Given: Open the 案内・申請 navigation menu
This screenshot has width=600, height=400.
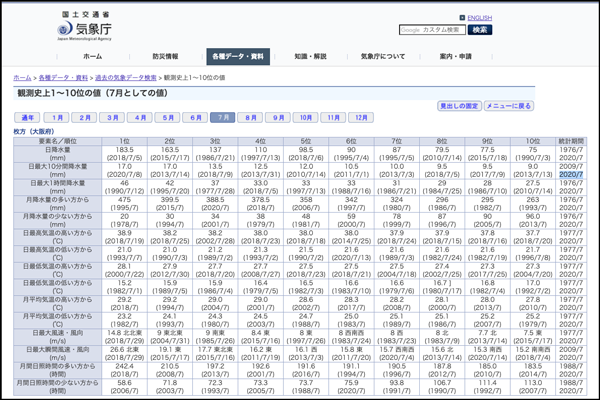Looking at the screenshot, I should pyautogui.click(x=455, y=57).
